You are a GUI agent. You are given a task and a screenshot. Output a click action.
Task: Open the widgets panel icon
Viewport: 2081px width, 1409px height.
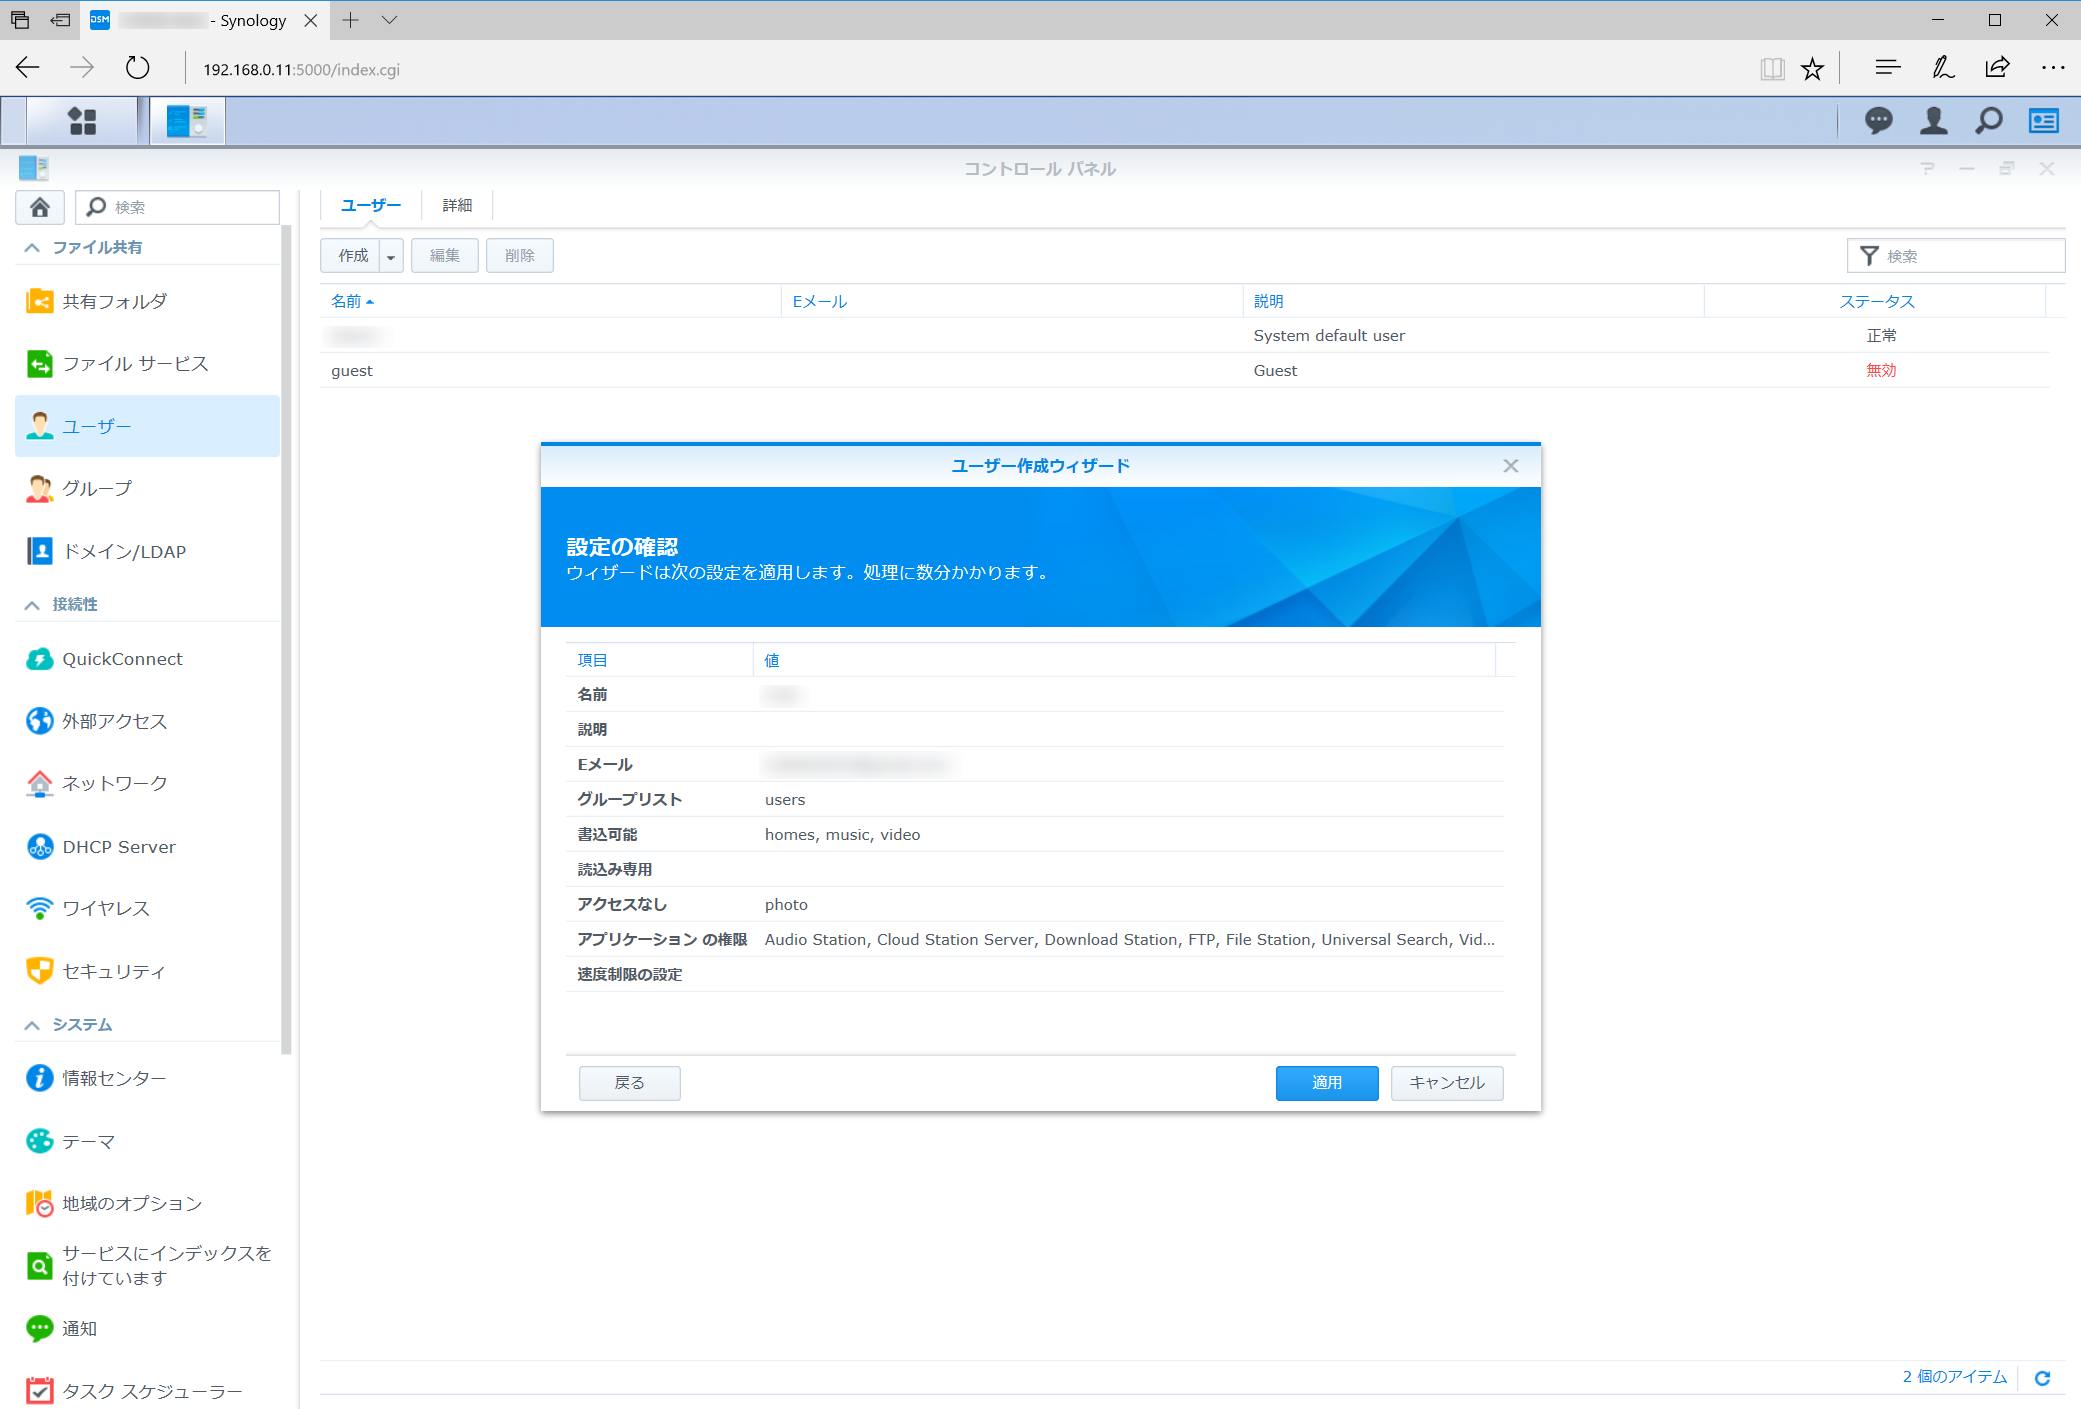tap(2043, 121)
